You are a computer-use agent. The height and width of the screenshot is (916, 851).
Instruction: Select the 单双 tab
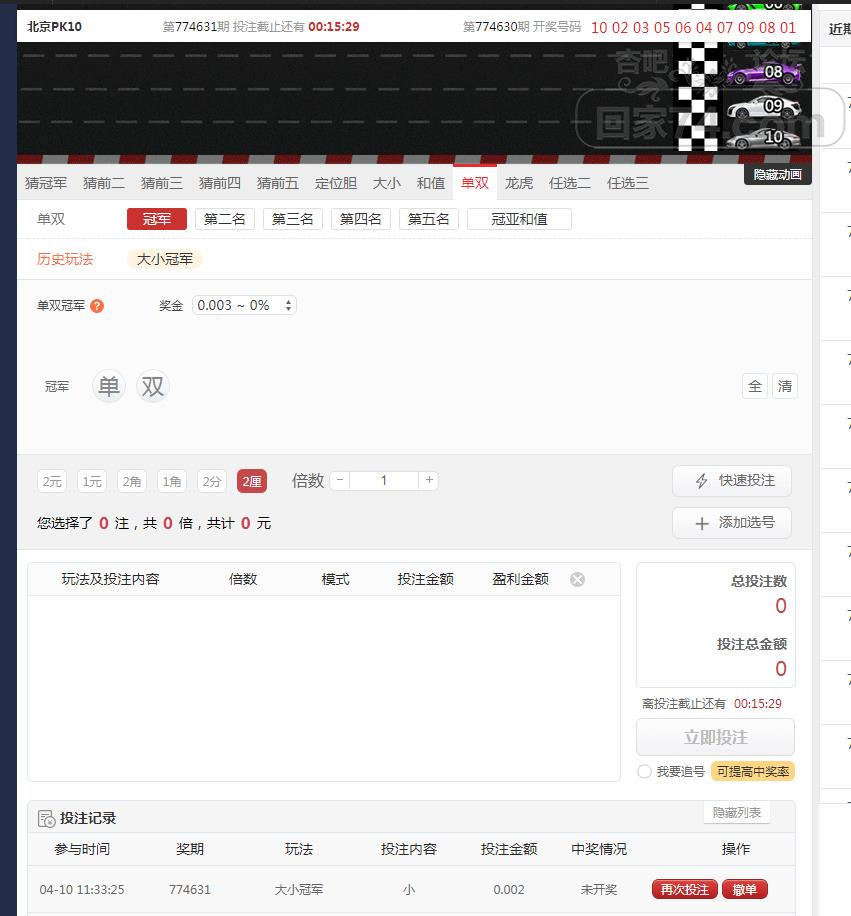point(475,183)
